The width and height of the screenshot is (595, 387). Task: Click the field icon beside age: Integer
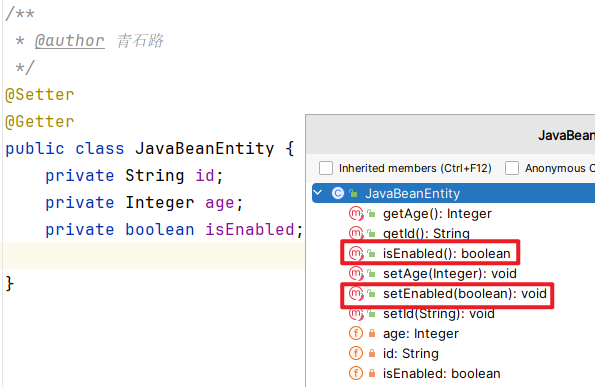point(356,334)
